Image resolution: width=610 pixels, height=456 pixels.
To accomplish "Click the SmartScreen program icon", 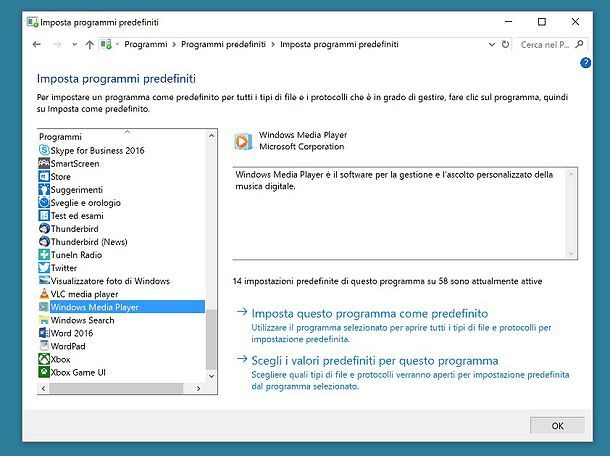I will pos(44,163).
